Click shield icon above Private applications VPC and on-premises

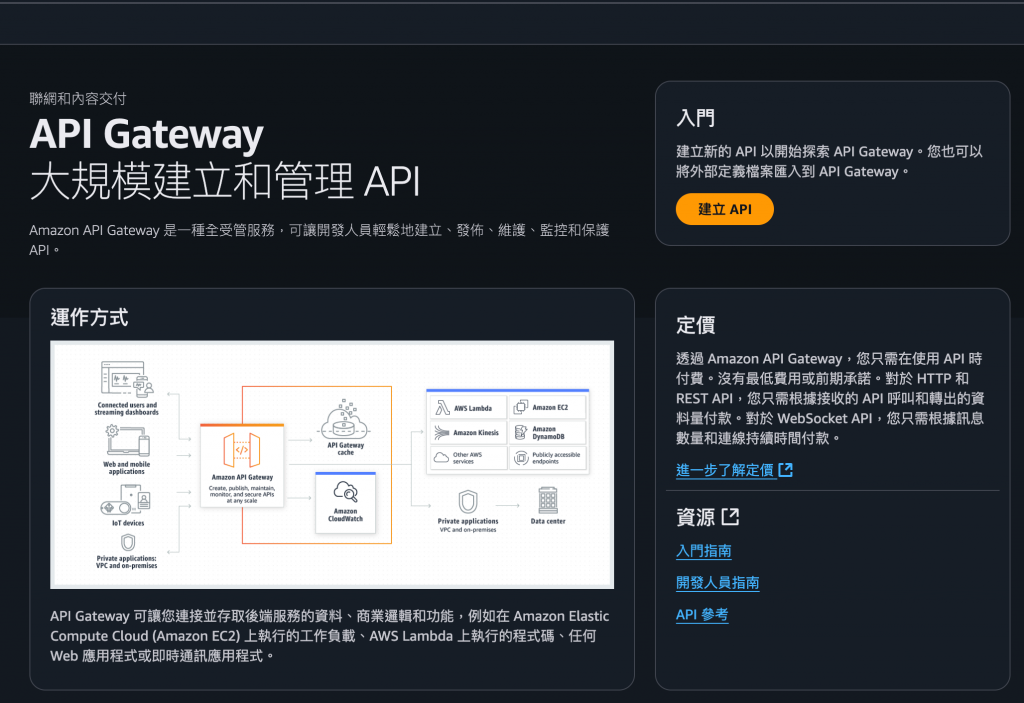[x=468, y=502]
